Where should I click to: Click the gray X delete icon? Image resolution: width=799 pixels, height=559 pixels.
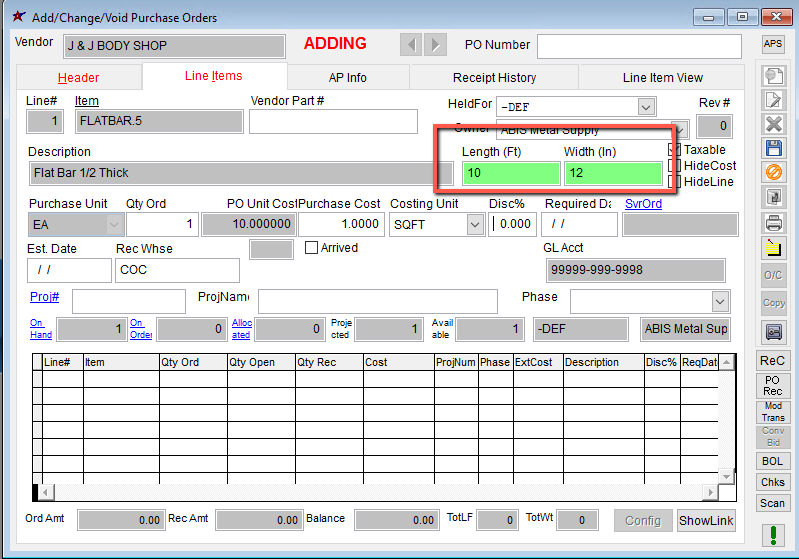point(773,123)
